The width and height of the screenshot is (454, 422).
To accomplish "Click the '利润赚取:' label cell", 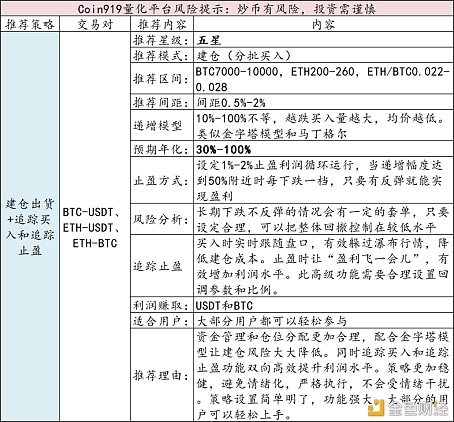I will click(x=162, y=305).
